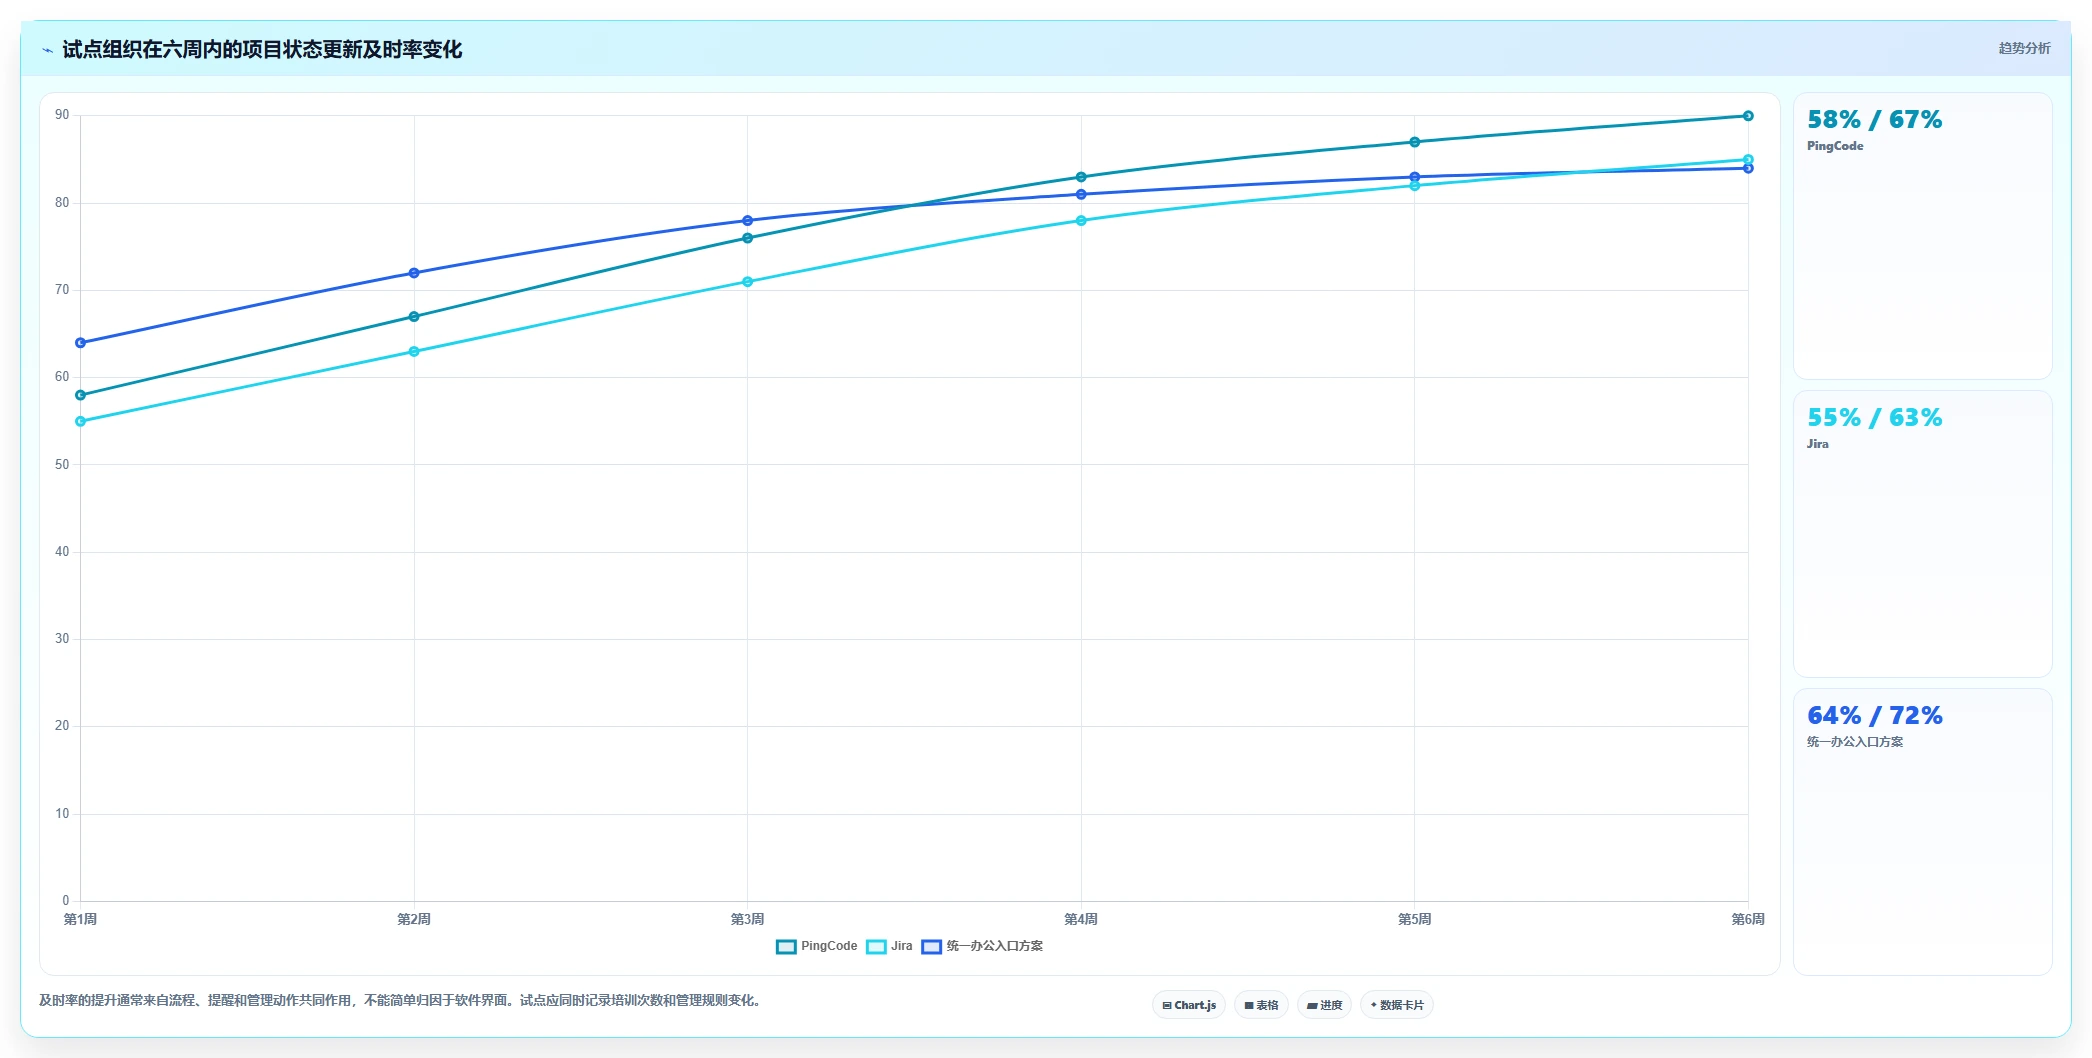Click the 第5周 x-axis label
The height and width of the screenshot is (1058, 2092).
[x=1415, y=919]
